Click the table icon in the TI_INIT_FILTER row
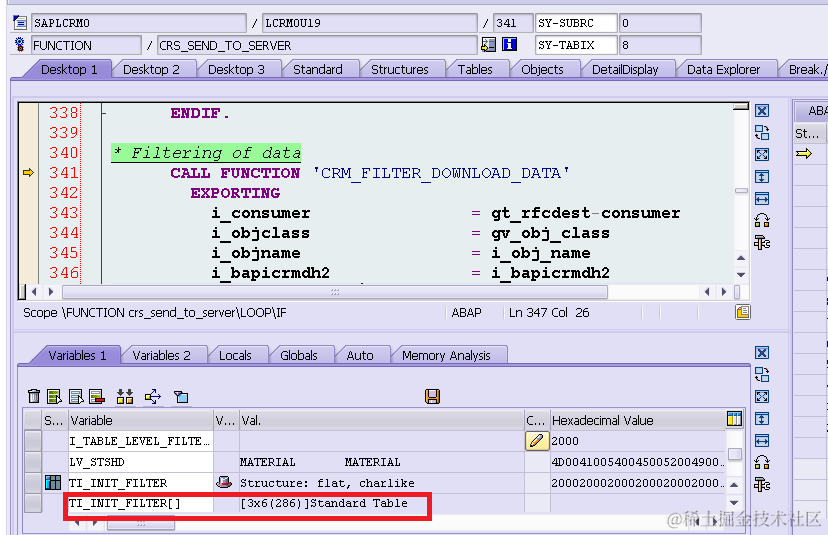The image size is (828, 535). tap(53, 482)
